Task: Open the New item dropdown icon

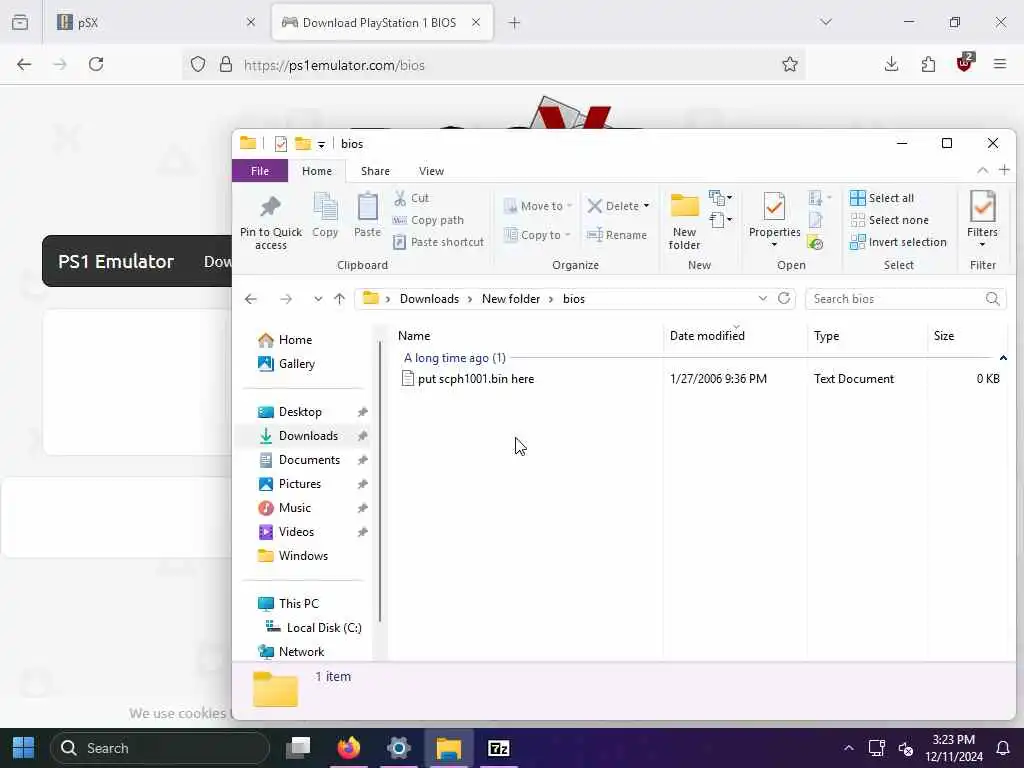Action: coord(720,197)
